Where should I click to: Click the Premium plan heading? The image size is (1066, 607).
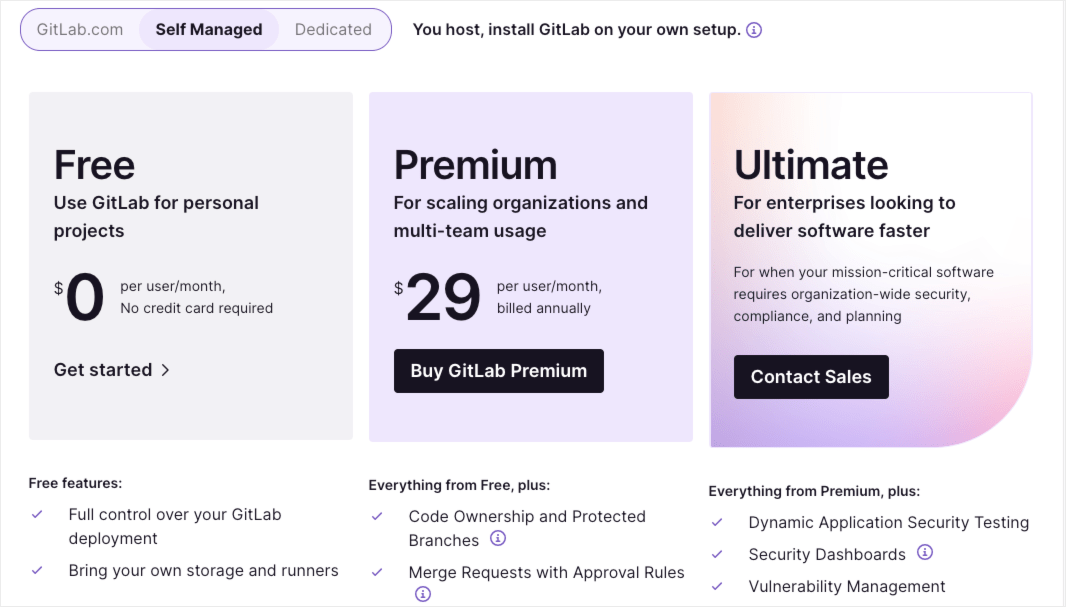pyautogui.click(x=475, y=165)
